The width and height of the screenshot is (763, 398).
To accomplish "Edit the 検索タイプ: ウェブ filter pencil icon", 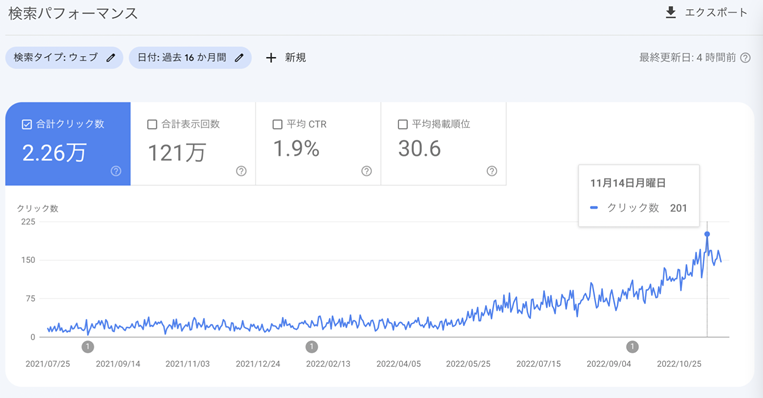I will (x=111, y=58).
